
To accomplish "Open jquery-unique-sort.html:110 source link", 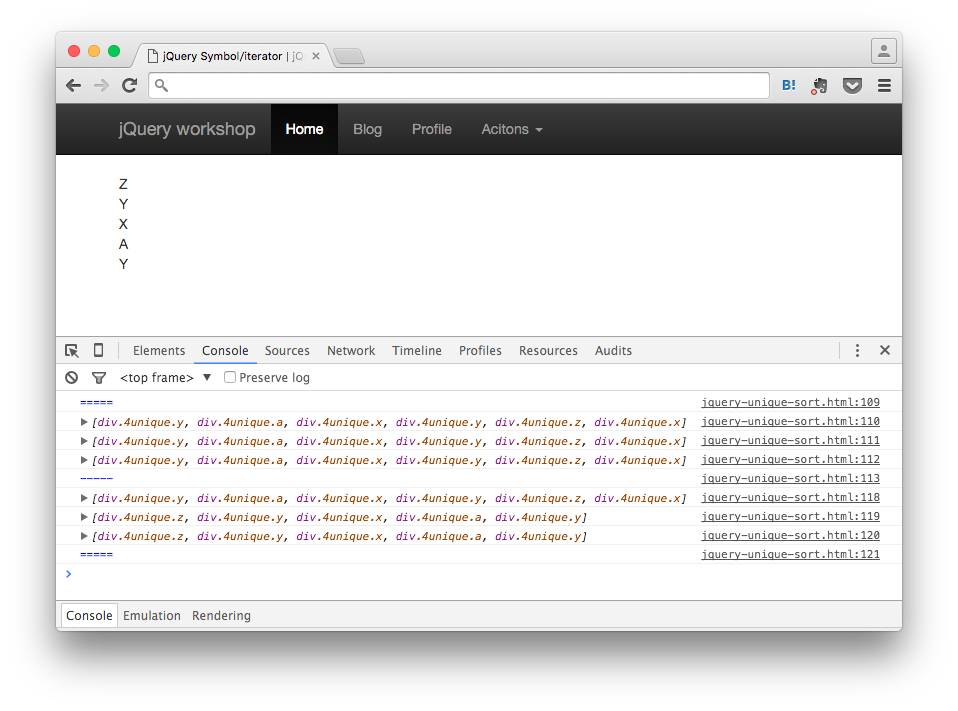I will [790, 421].
